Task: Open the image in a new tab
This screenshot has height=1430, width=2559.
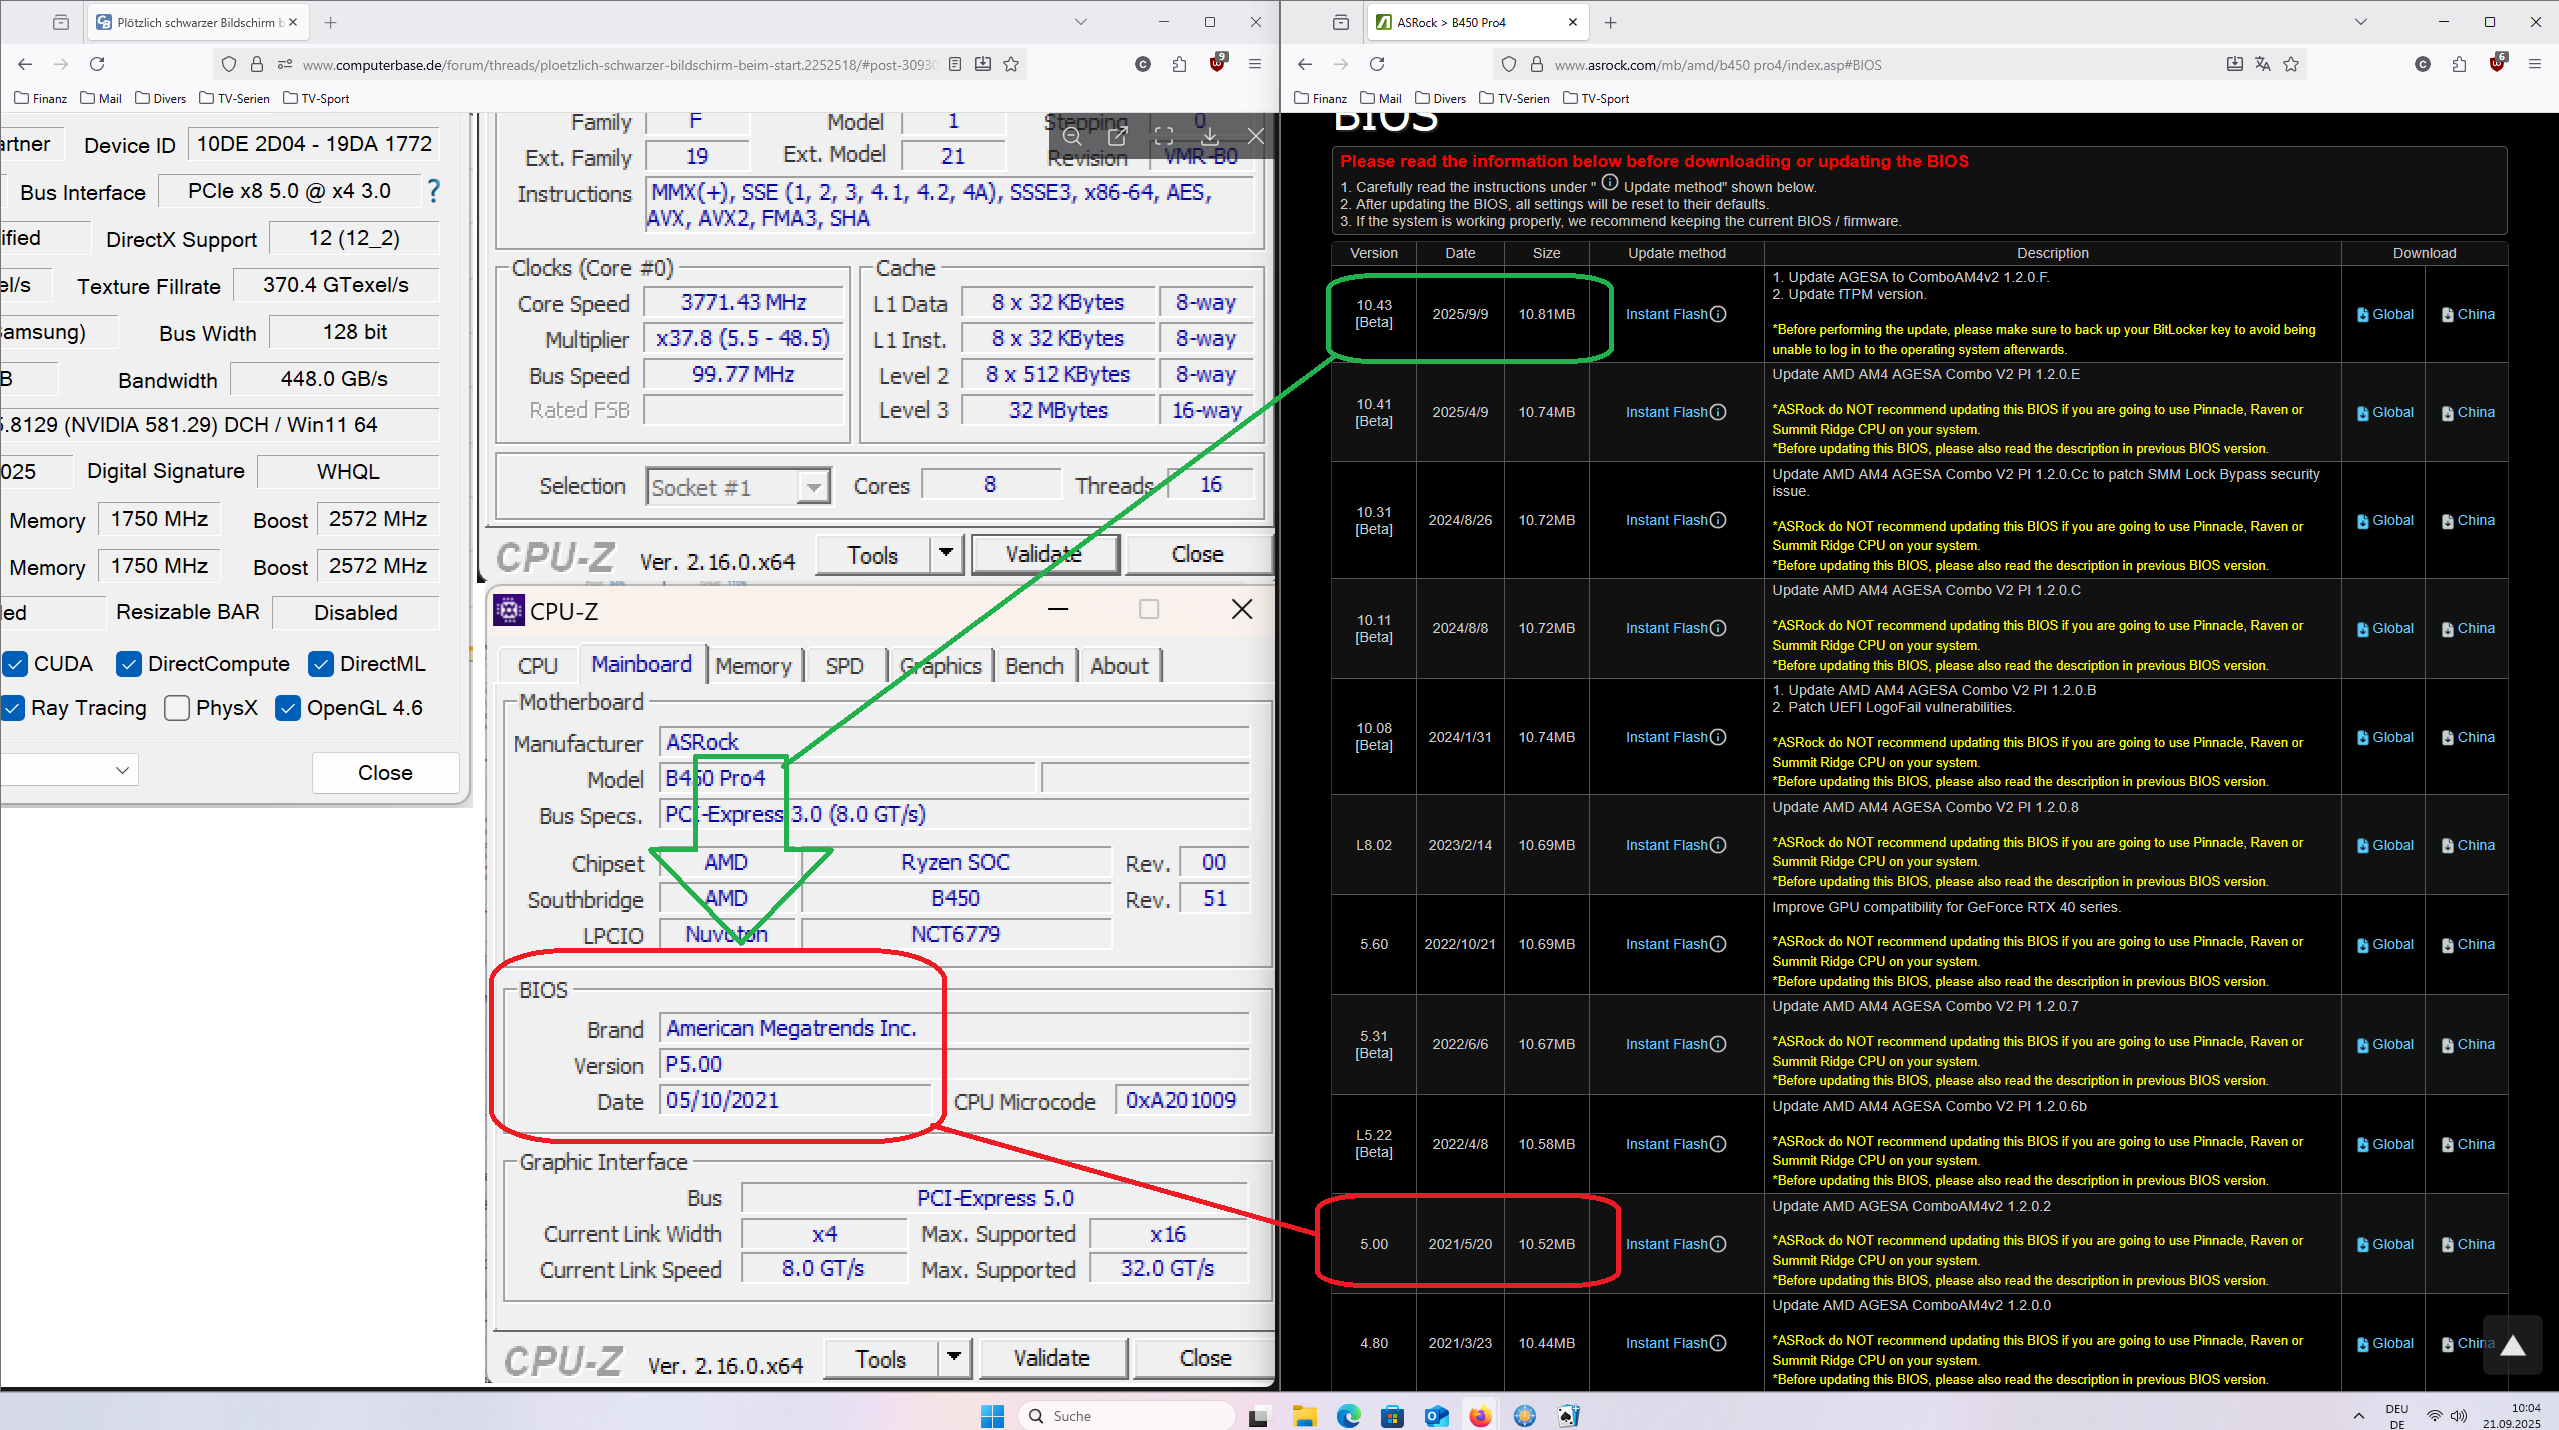Action: click(1118, 136)
